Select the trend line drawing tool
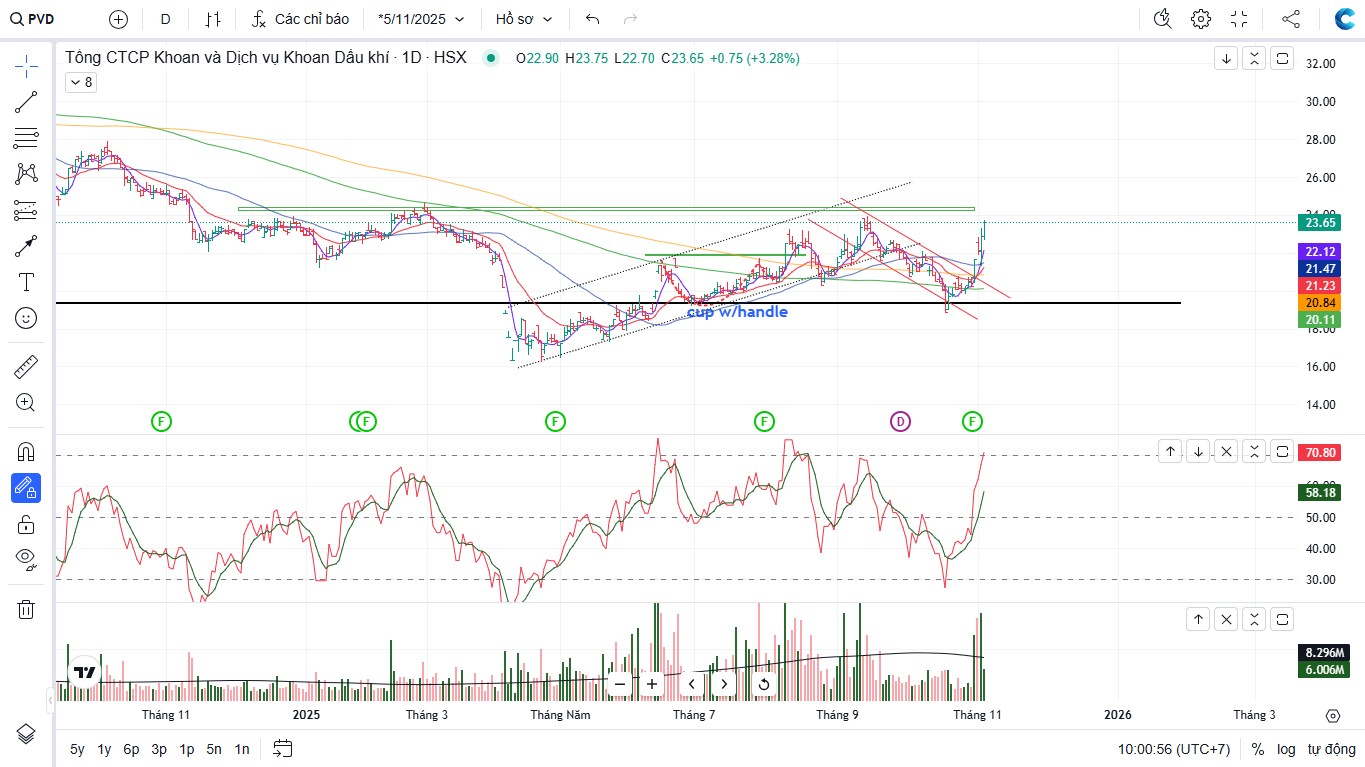1365x767 pixels. coord(26,101)
